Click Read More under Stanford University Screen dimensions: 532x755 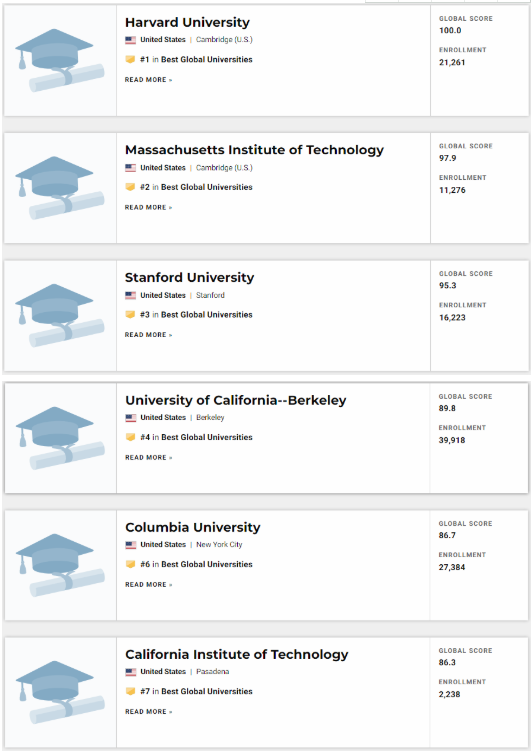[148, 335]
